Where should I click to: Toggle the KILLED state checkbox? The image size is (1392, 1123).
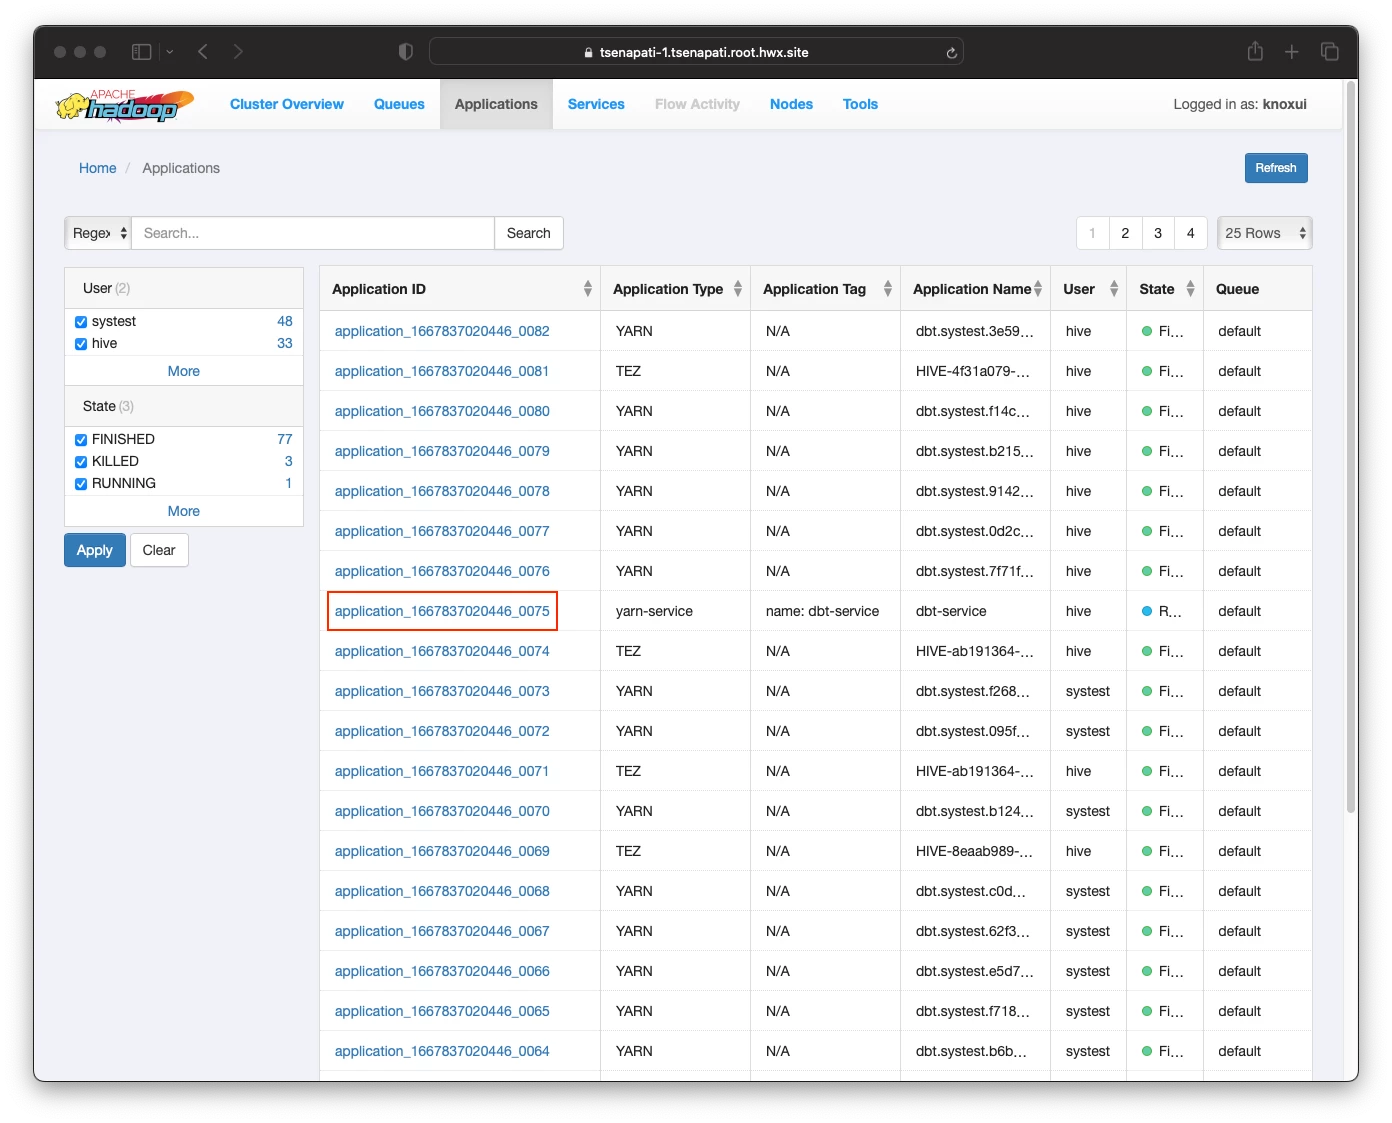click(81, 462)
